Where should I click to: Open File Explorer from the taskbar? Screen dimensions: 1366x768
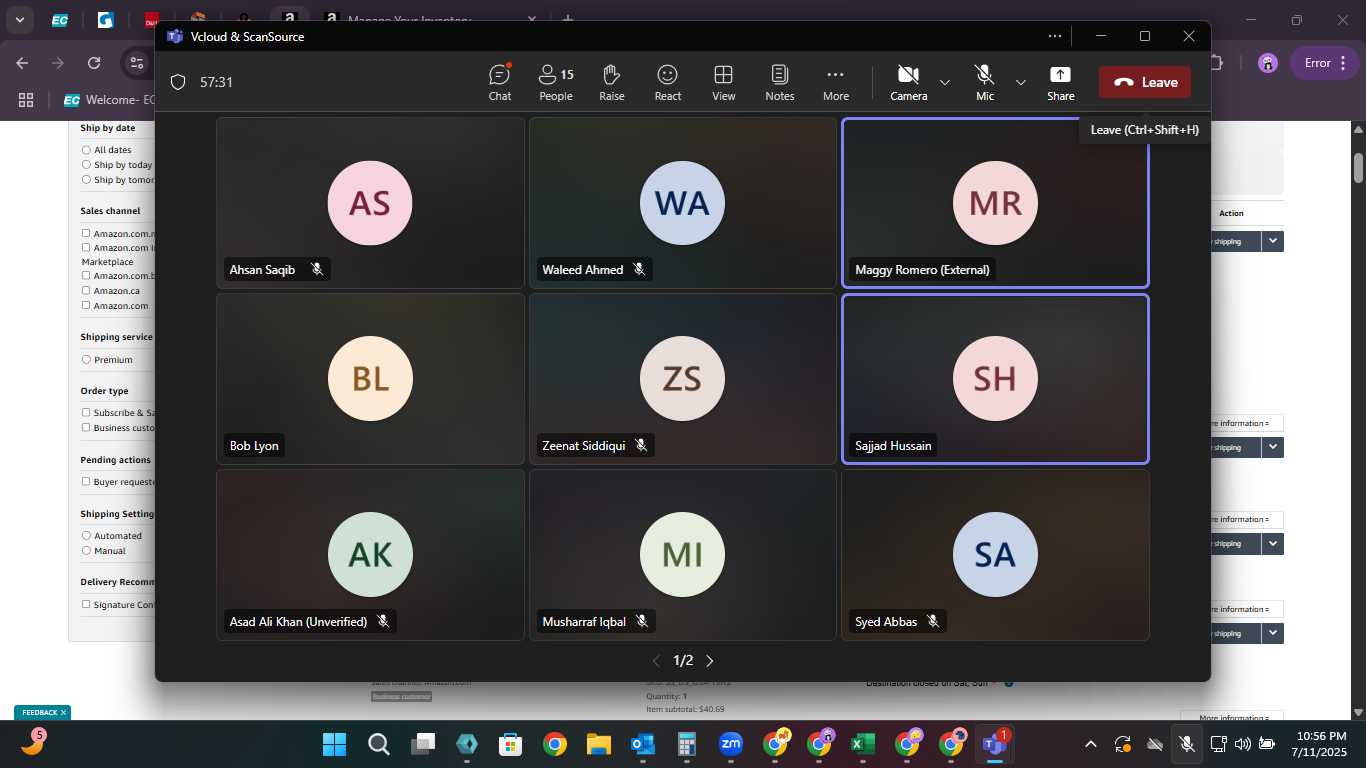coord(598,744)
